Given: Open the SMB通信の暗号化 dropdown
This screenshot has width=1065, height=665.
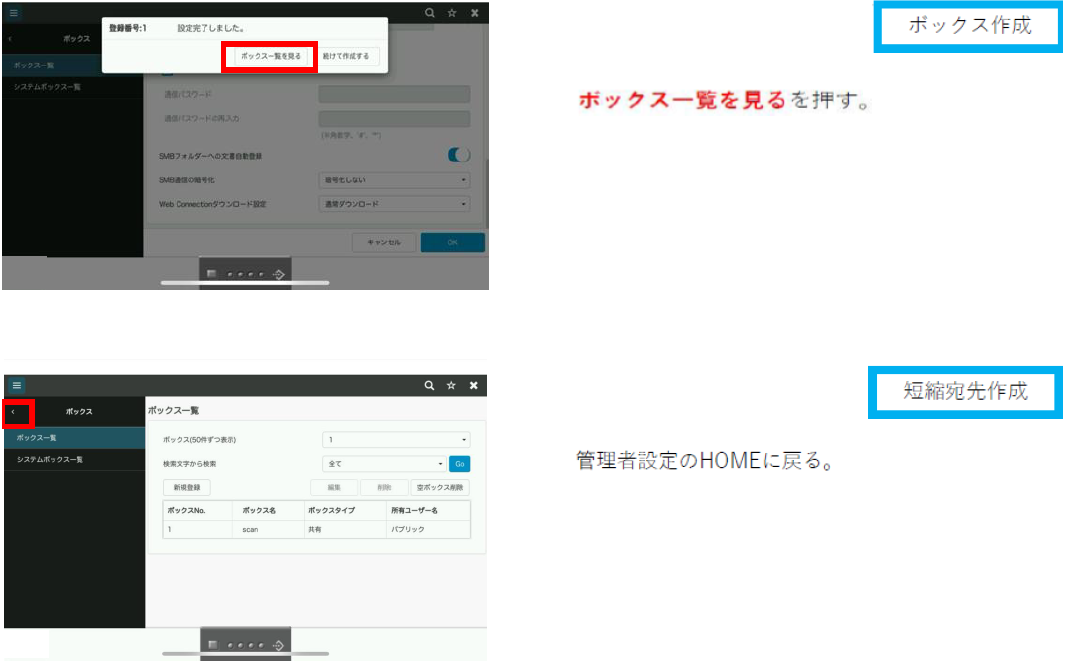Looking at the screenshot, I should click(394, 180).
